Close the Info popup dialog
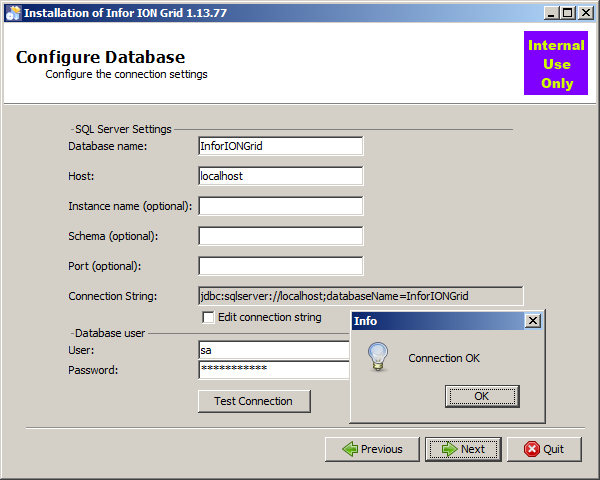600x480 pixels. pos(533,321)
